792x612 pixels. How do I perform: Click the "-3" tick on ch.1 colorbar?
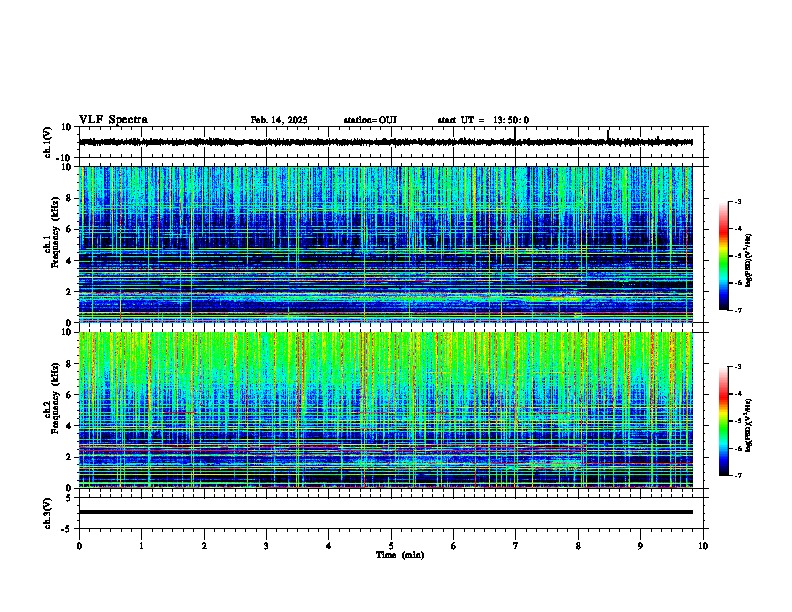[737, 202]
